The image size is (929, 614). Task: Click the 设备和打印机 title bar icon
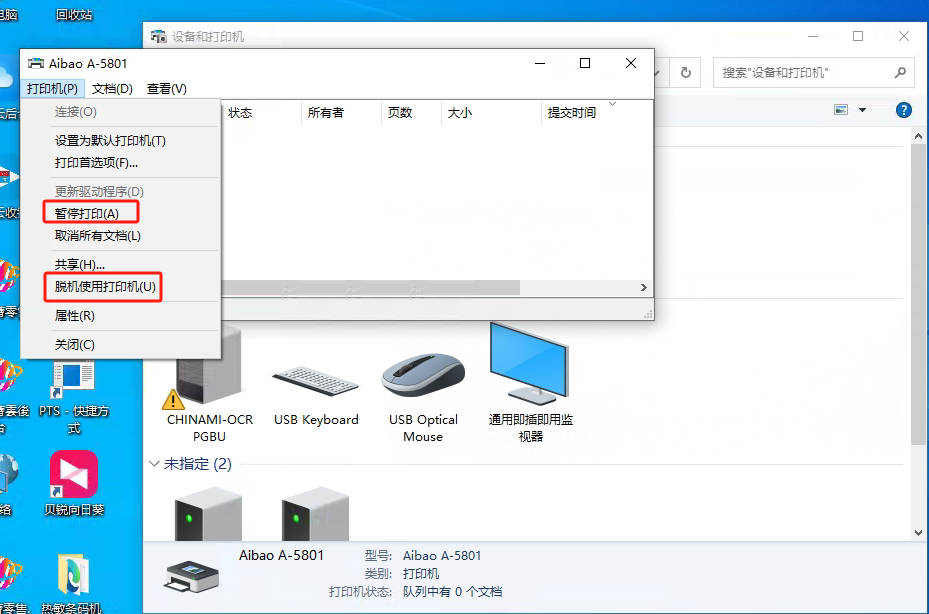pyautogui.click(x=158, y=37)
